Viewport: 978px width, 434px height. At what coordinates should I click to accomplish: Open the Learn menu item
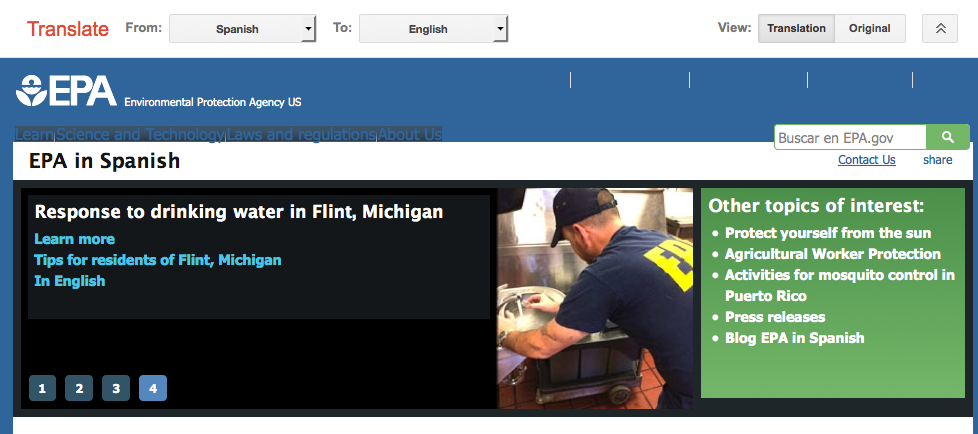point(34,134)
